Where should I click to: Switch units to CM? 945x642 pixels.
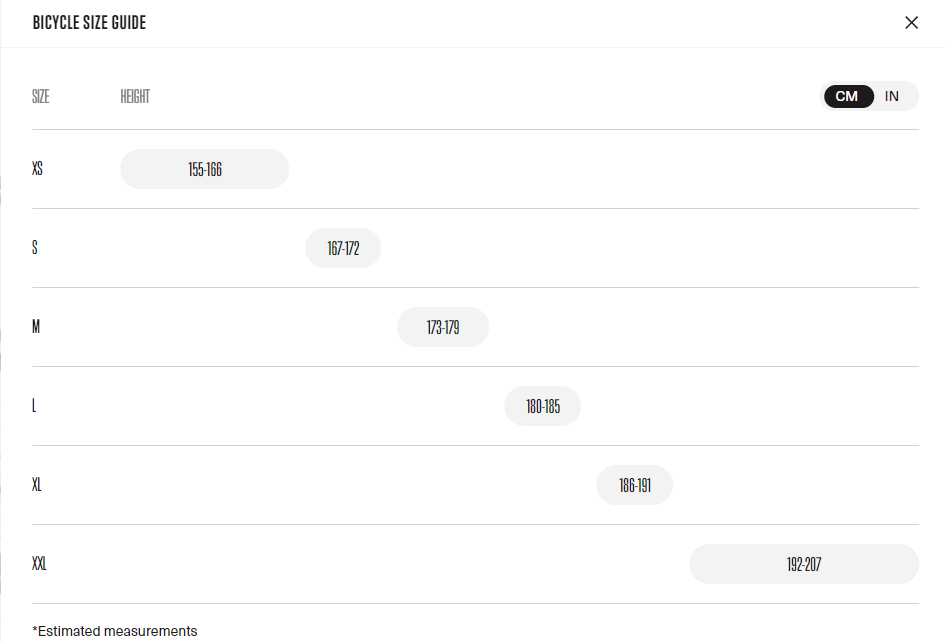click(847, 96)
